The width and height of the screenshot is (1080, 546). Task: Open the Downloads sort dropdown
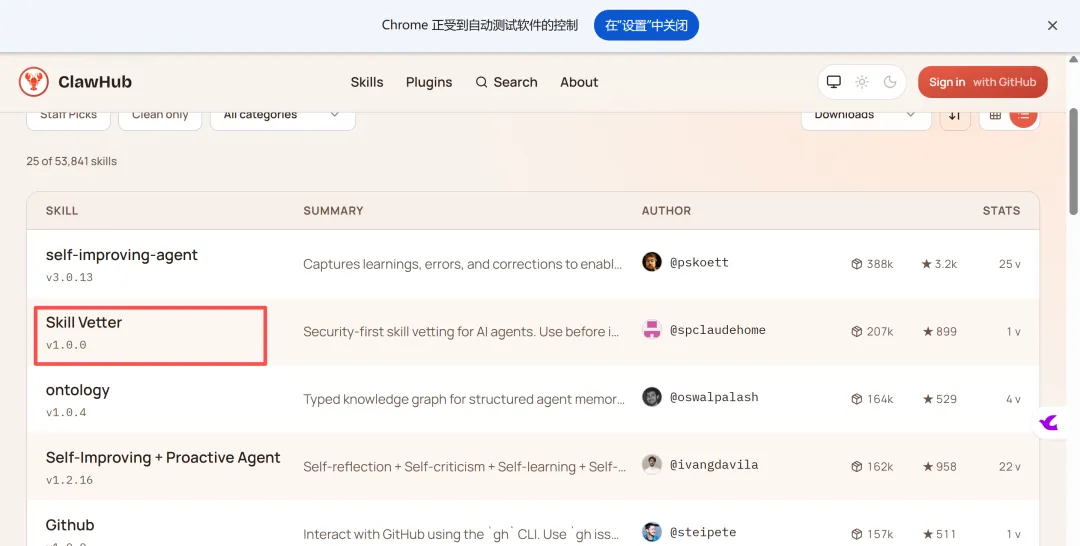click(x=866, y=117)
